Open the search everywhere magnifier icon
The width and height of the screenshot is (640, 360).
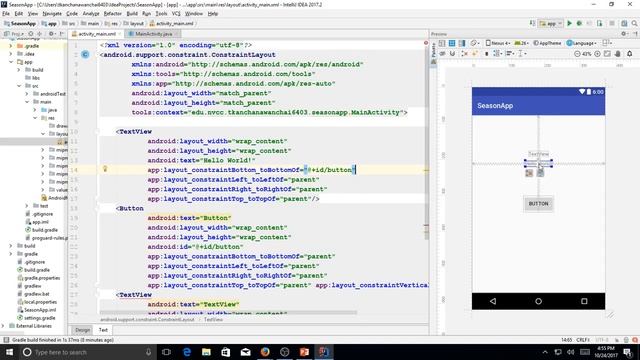[x=634, y=24]
